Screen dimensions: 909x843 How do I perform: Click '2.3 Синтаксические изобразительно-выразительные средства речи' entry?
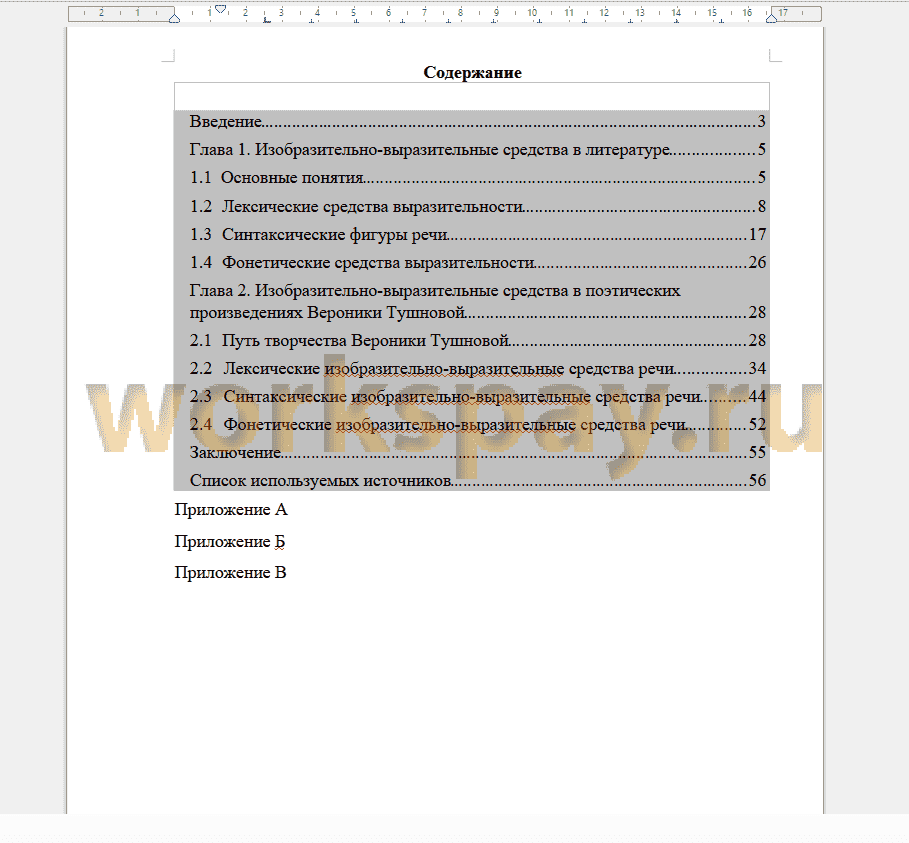point(478,397)
